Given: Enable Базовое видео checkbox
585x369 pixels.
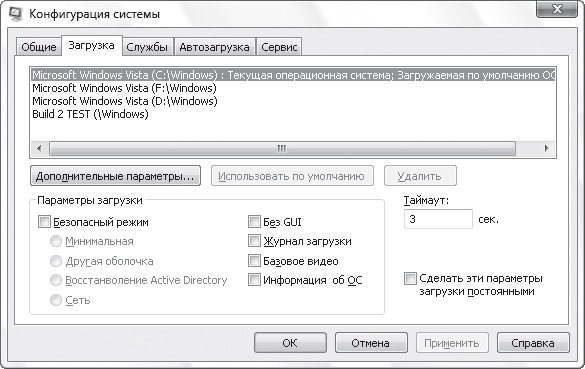Looking at the screenshot, I should pyautogui.click(x=254, y=261).
